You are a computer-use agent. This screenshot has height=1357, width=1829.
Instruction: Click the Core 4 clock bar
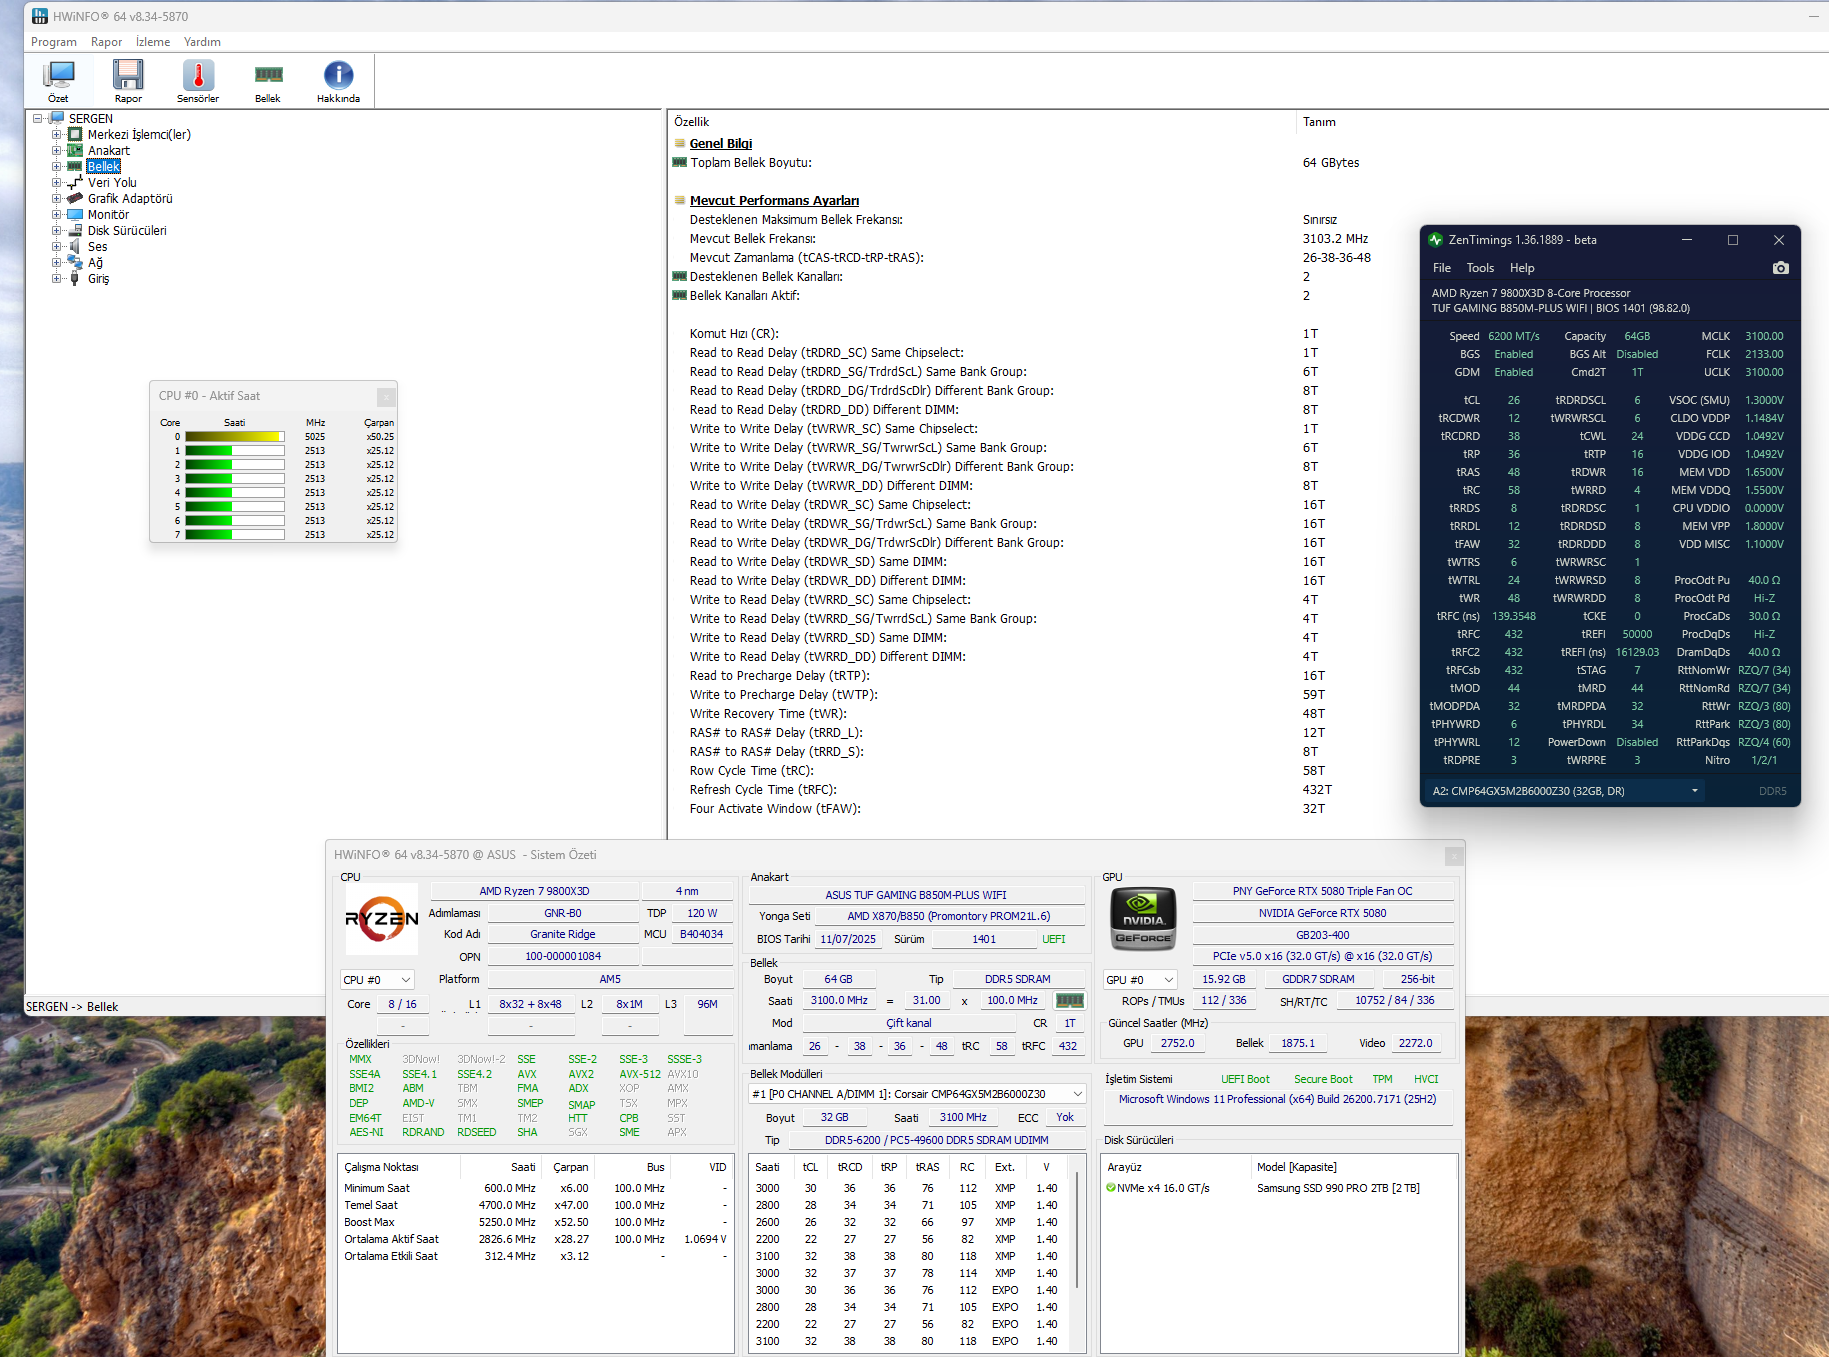coord(234,492)
